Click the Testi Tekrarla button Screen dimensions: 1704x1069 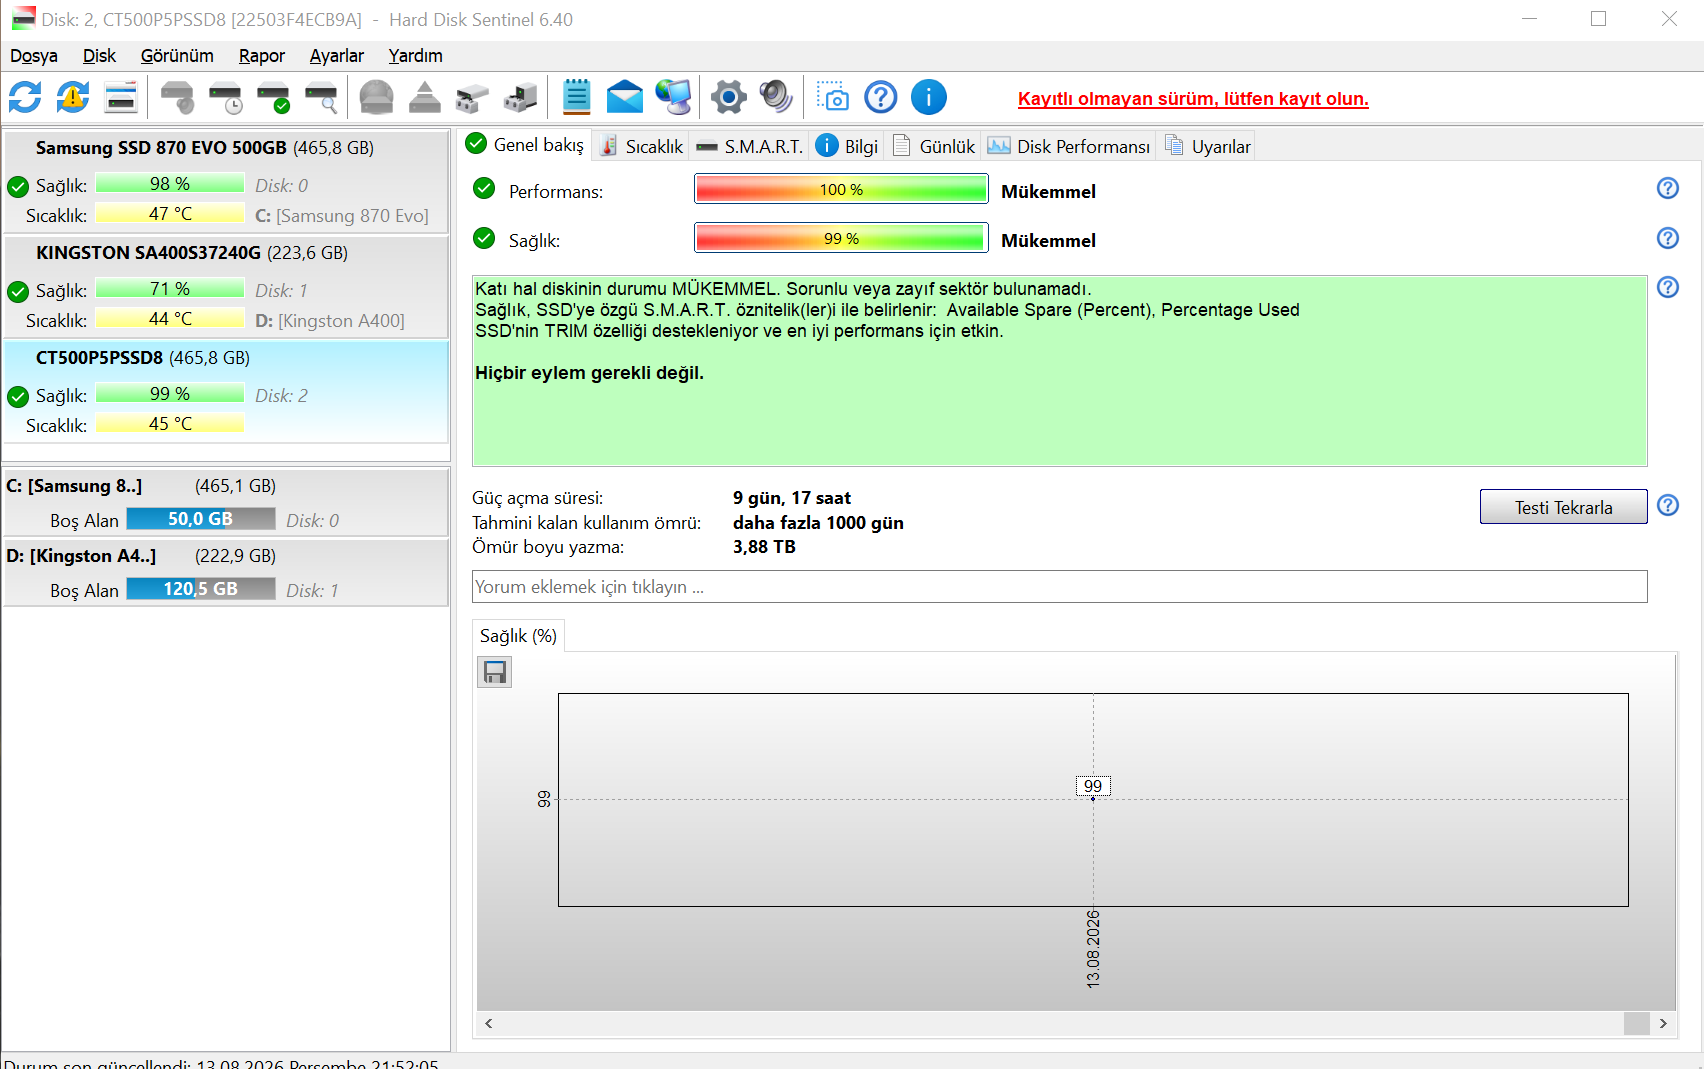(x=1563, y=507)
